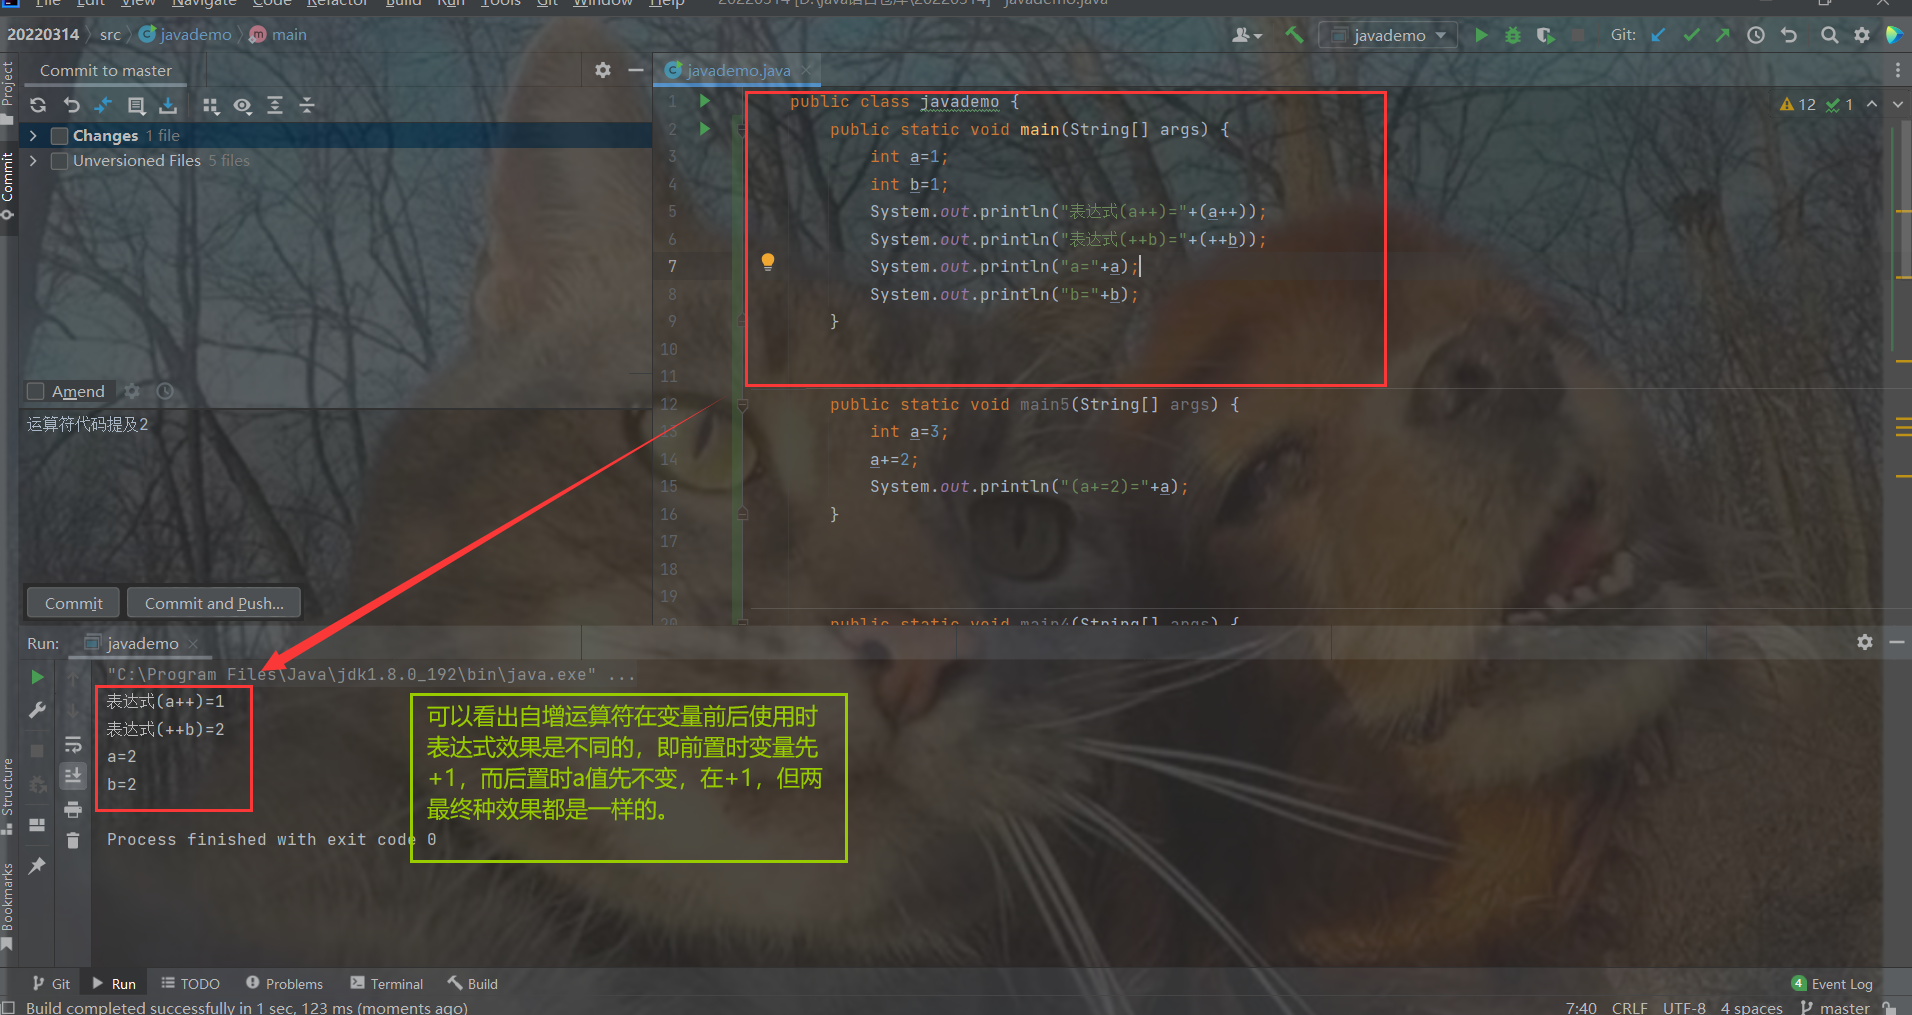The image size is (1912, 1015).
Task: Open editor tab options menu
Action: (x=1897, y=70)
